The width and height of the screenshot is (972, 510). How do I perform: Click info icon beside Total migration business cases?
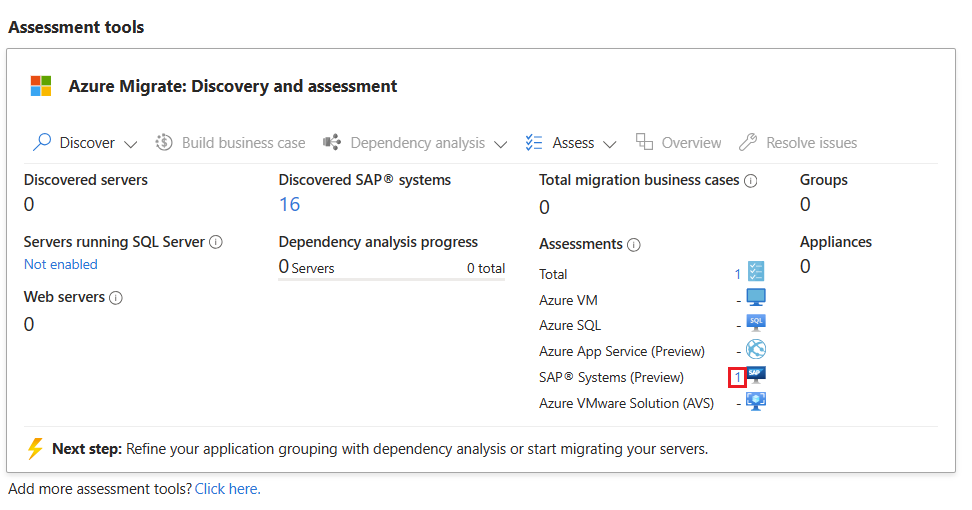(751, 181)
